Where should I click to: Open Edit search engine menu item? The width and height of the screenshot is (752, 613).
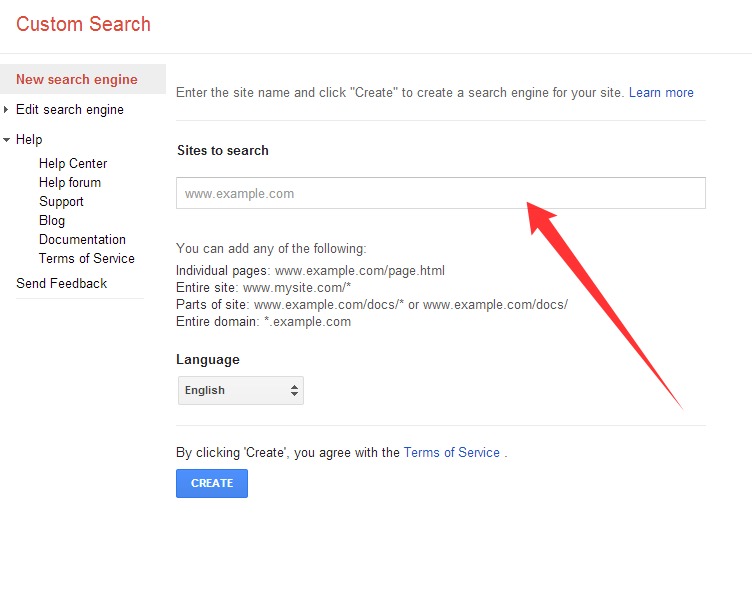[x=70, y=110]
